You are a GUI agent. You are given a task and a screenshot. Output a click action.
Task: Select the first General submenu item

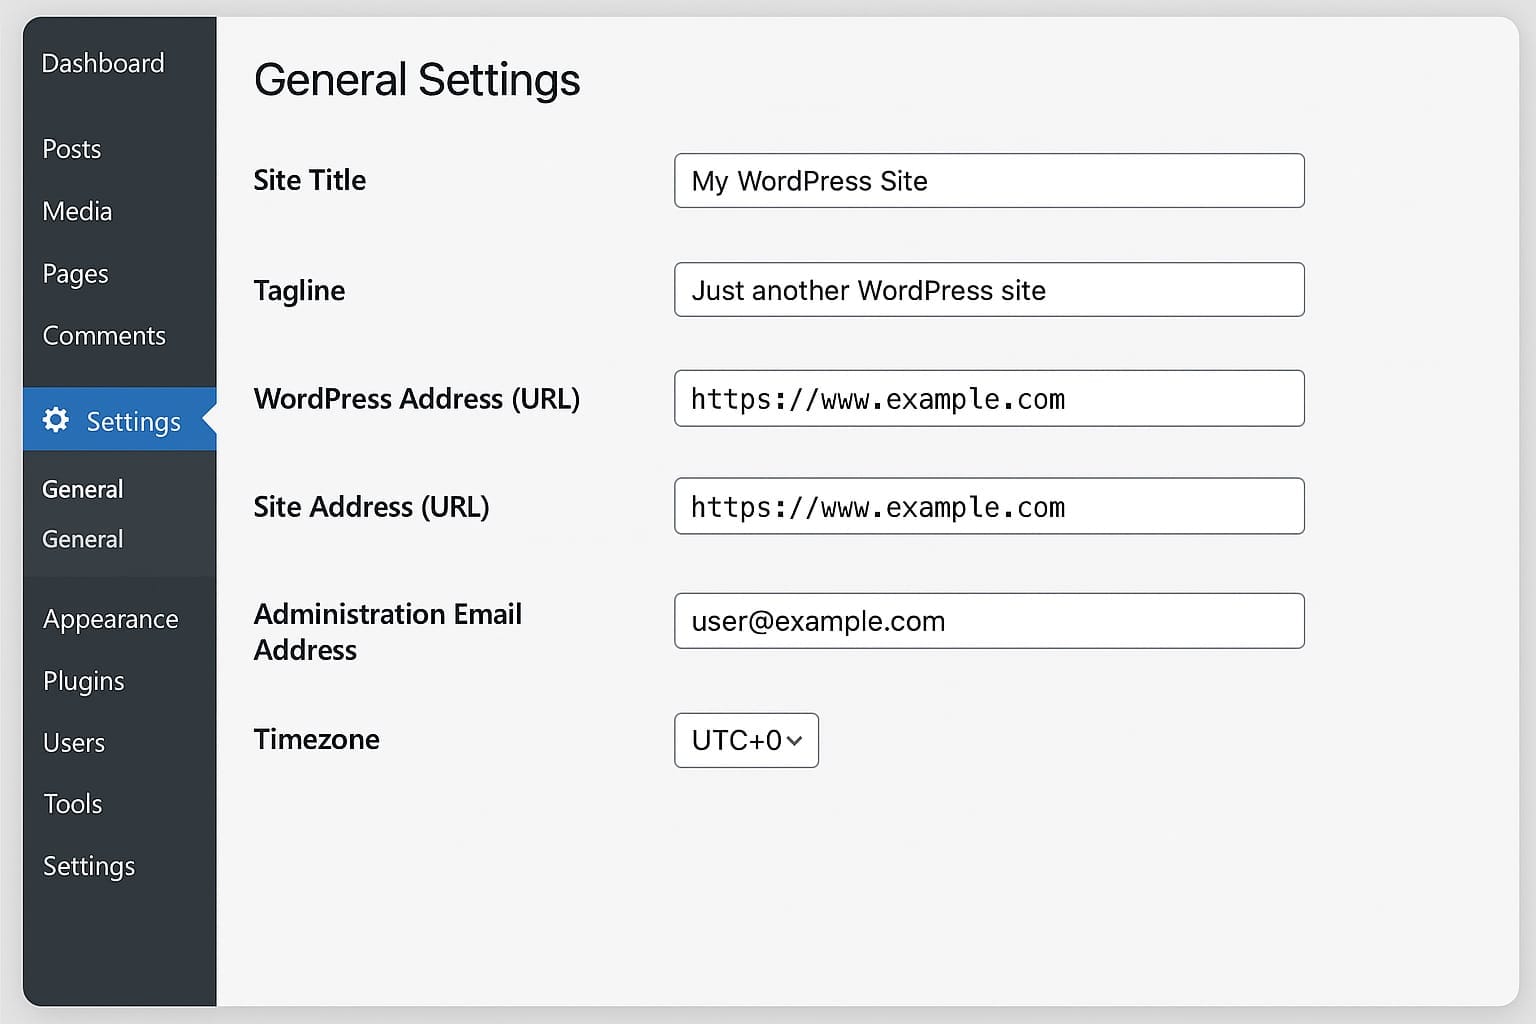[x=83, y=489]
